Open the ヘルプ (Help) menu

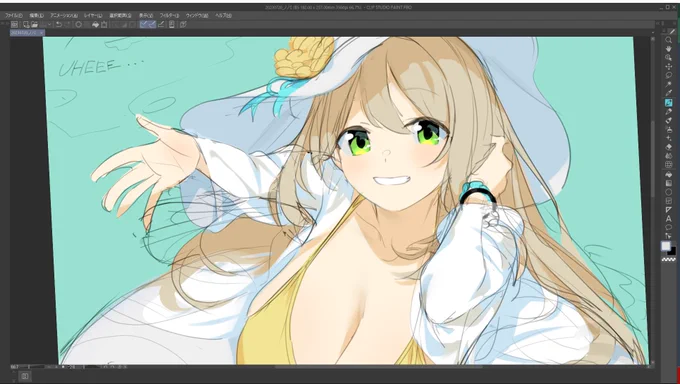click(x=223, y=16)
